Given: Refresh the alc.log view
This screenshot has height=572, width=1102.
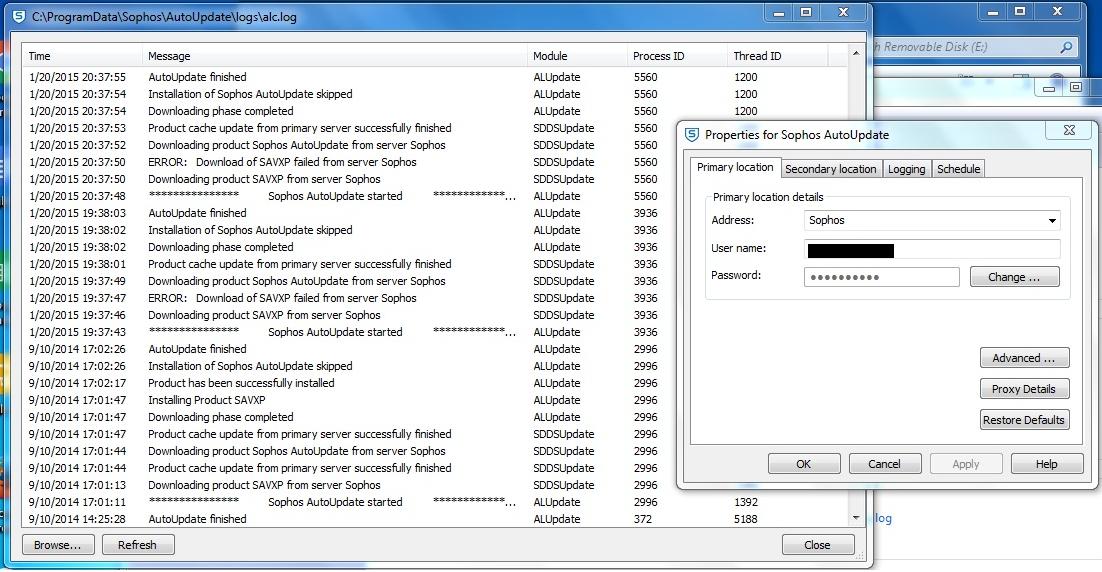Looking at the screenshot, I should pos(138,545).
